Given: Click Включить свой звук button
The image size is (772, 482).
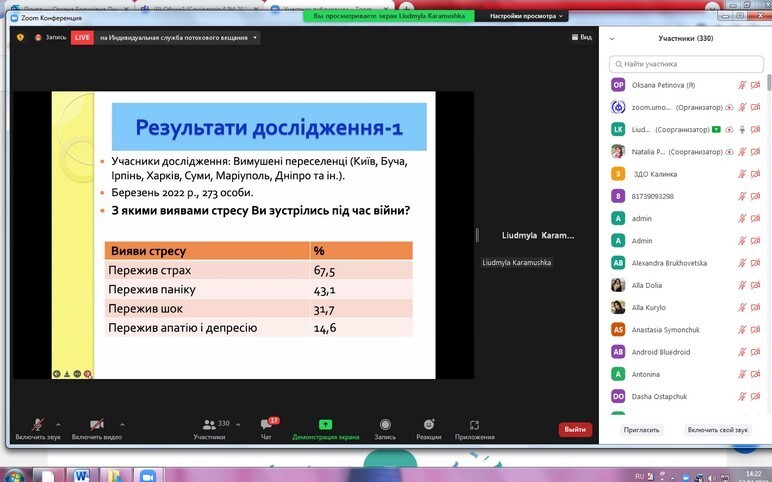Looking at the screenshot, I should pos(717,430).
